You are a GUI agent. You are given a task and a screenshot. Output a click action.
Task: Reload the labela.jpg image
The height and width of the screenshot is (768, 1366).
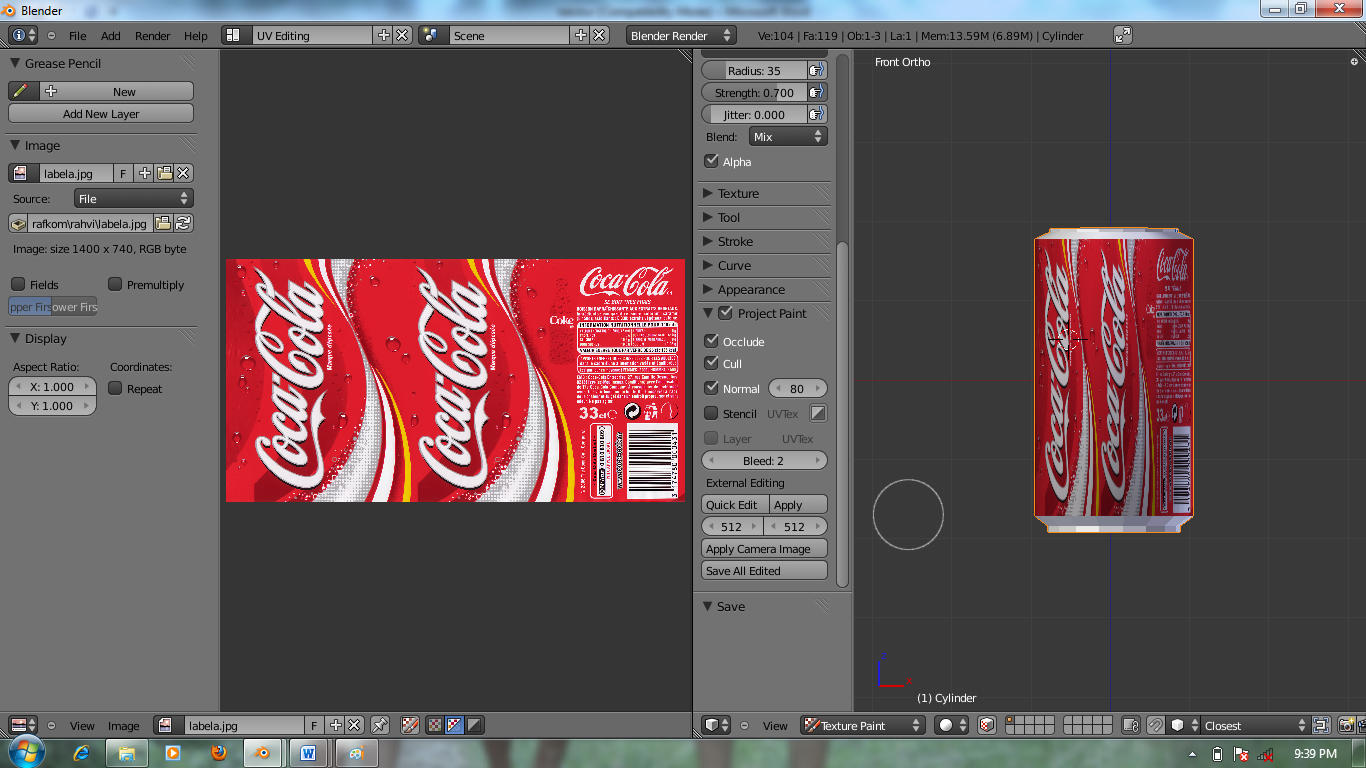(x=183, y=223)
